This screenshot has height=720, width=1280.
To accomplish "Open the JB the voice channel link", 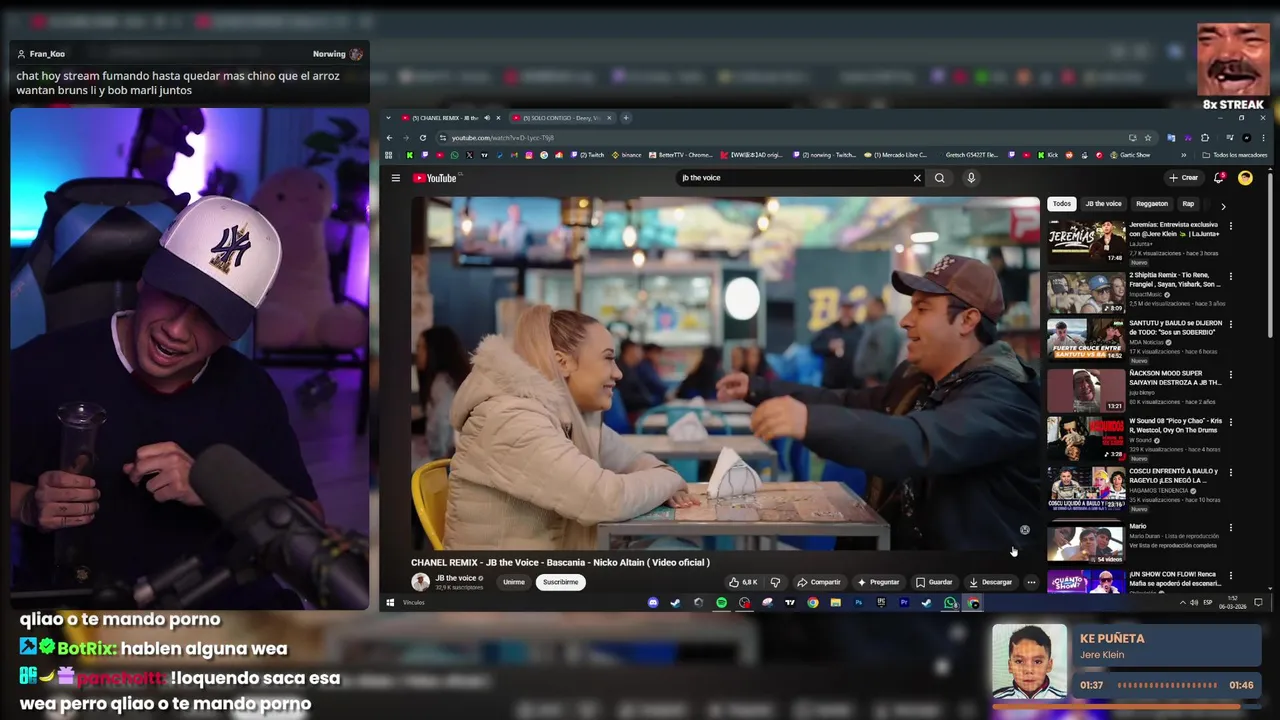I will click(x=456, y=578).
